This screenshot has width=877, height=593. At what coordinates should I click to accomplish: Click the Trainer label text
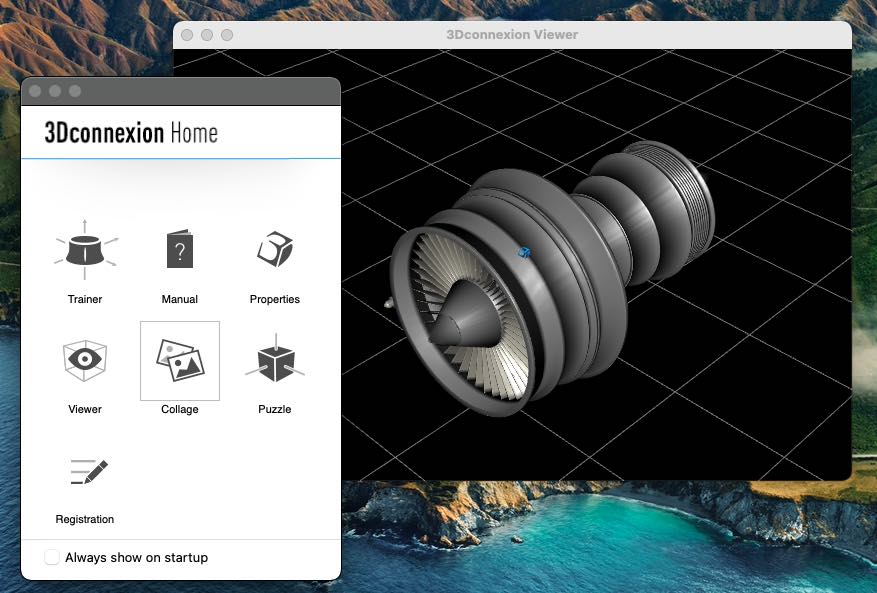(x=85, y=299)
